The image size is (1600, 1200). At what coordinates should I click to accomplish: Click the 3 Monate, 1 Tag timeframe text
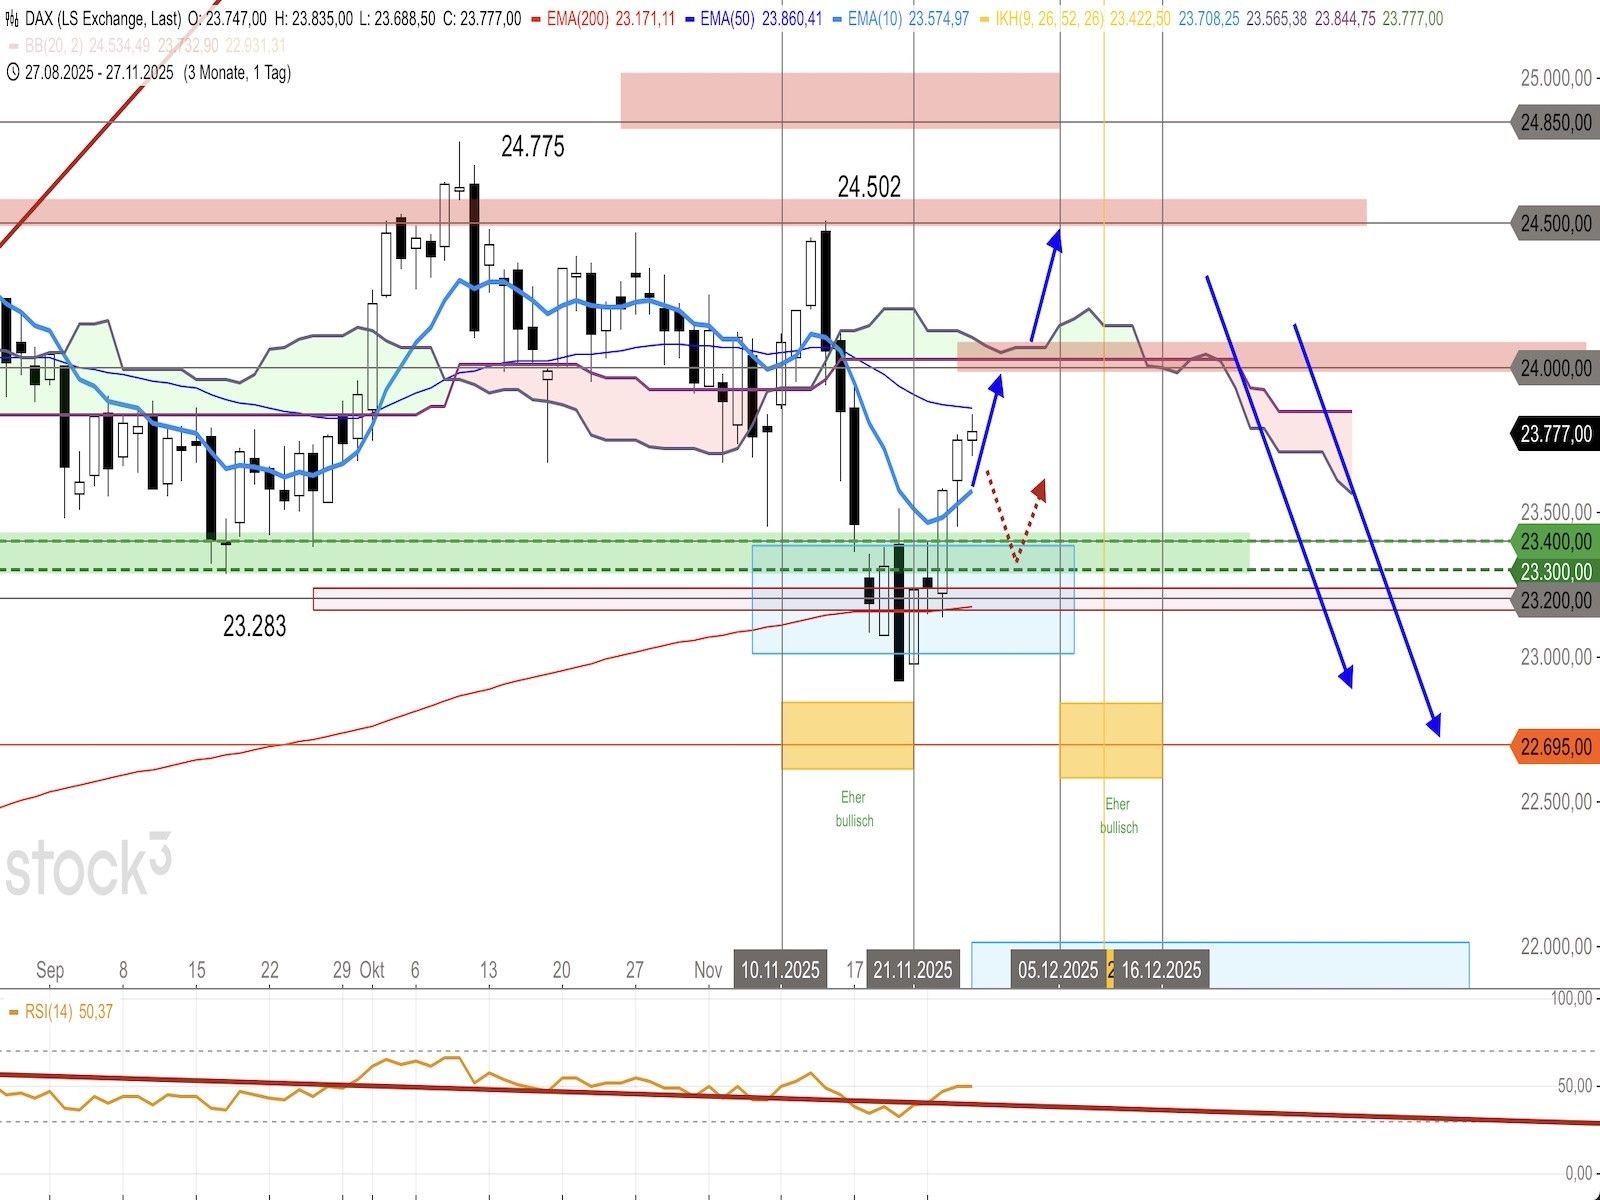click(x=237, y=72)
